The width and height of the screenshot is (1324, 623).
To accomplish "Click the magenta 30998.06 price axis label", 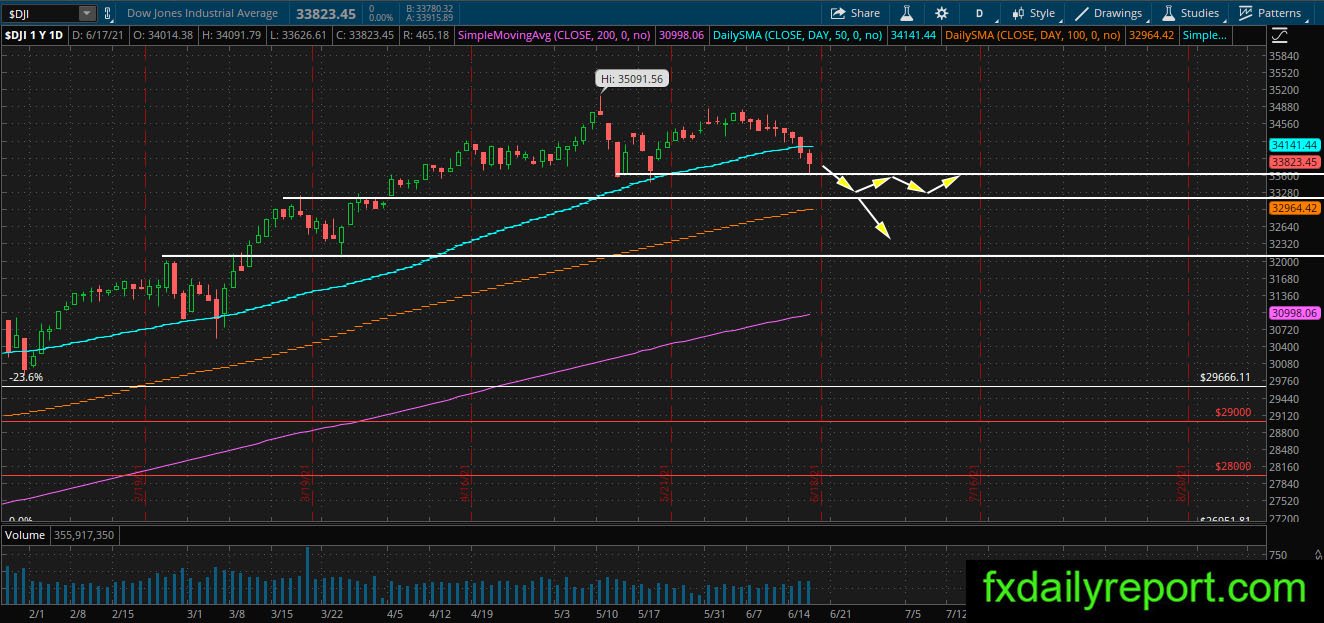I will (x=1294, y=313).
